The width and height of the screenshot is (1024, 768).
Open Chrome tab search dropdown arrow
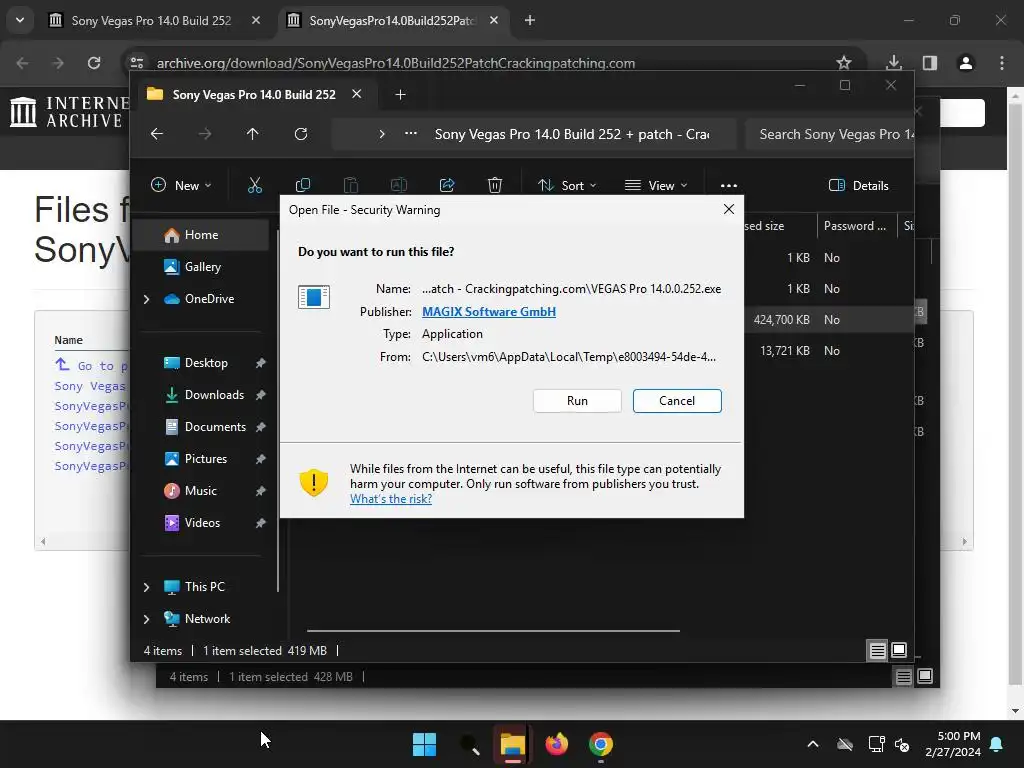pos(20,20)
